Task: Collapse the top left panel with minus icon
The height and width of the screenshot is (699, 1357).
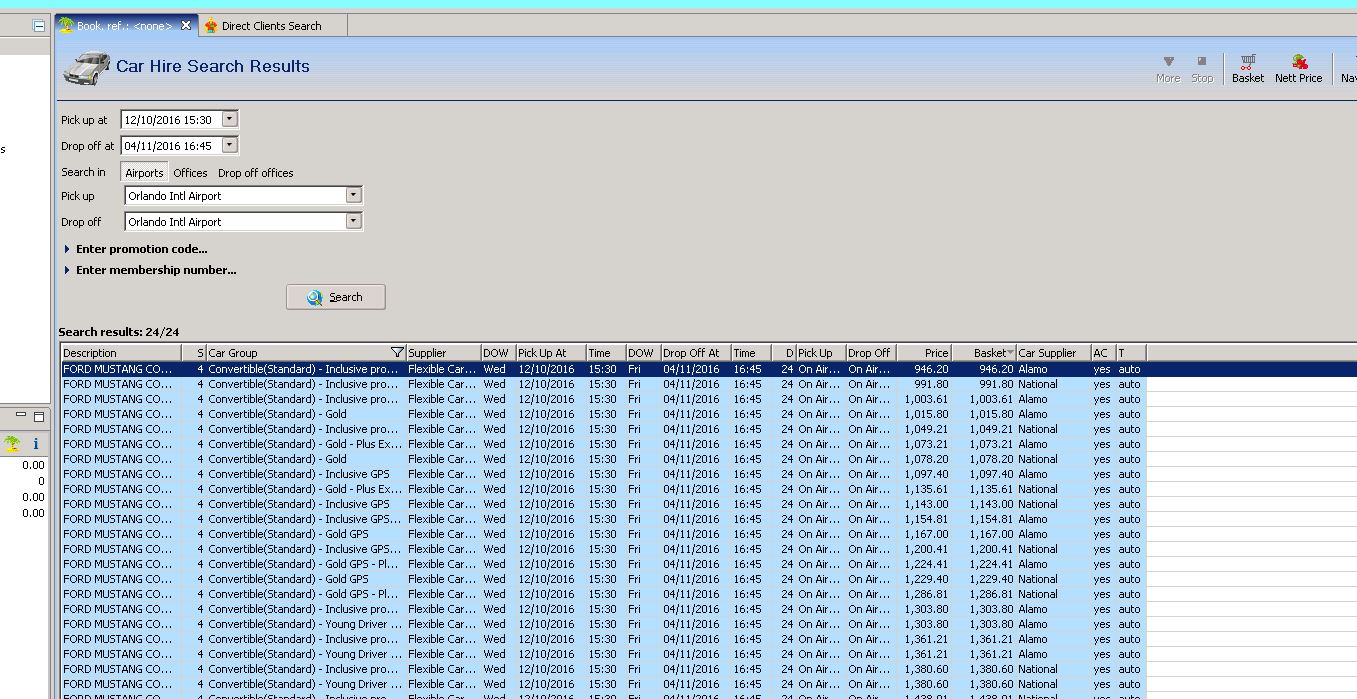Action: pyautogui.click(x=39, y=26)
